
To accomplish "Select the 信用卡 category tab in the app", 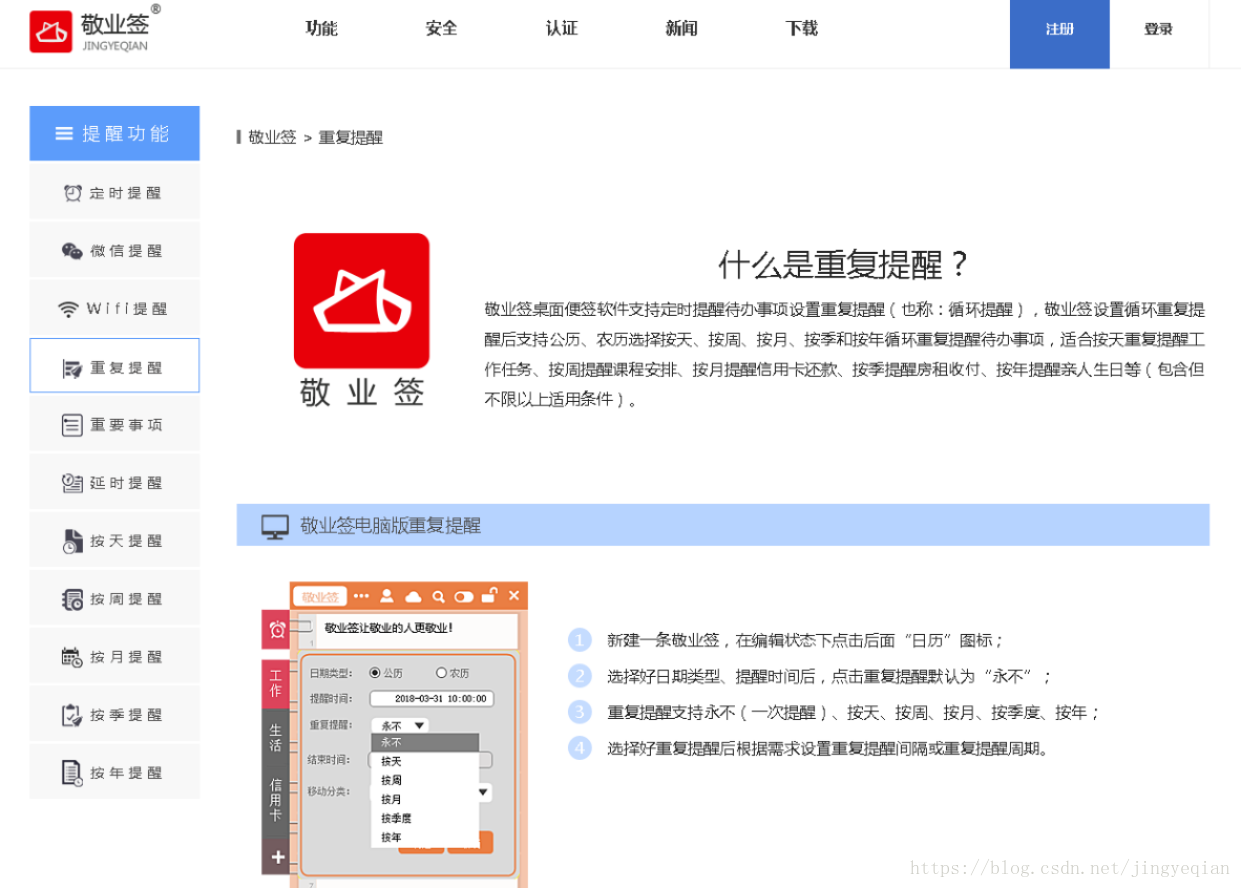I will click(x=276, y=801).
